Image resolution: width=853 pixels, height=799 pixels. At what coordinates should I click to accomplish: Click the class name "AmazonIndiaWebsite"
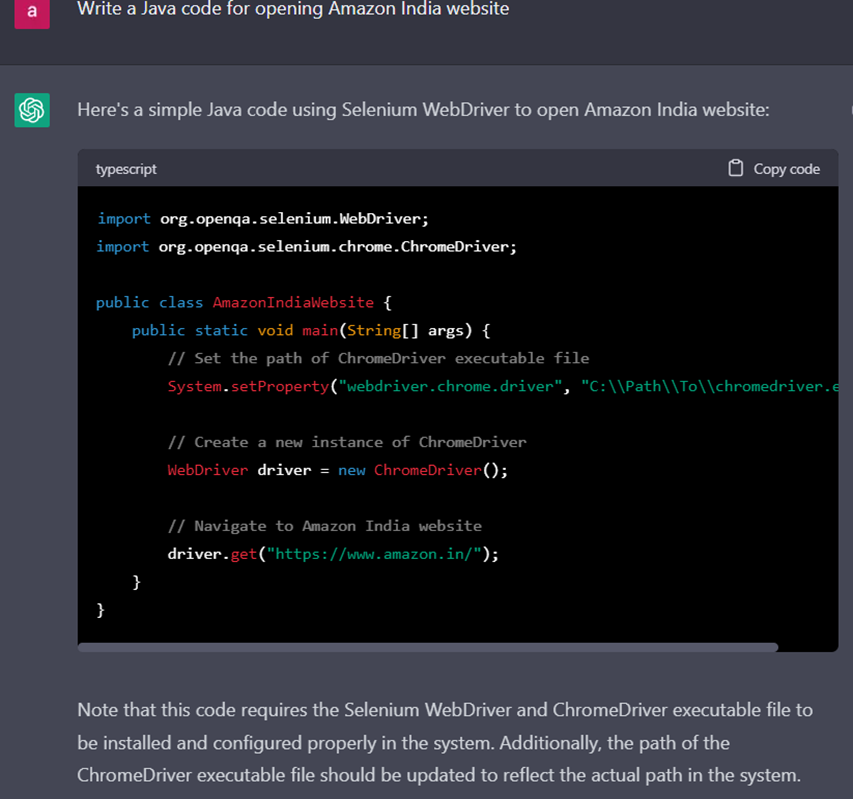pos(293,302)
